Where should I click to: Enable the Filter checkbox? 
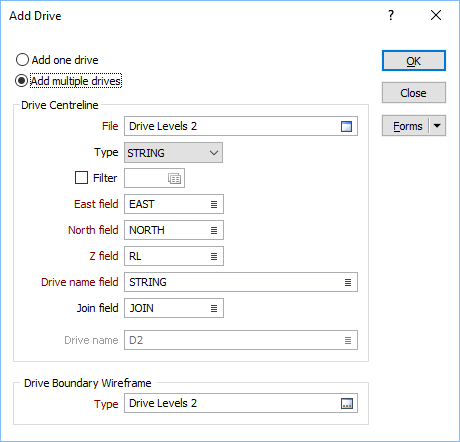(81, 178)
